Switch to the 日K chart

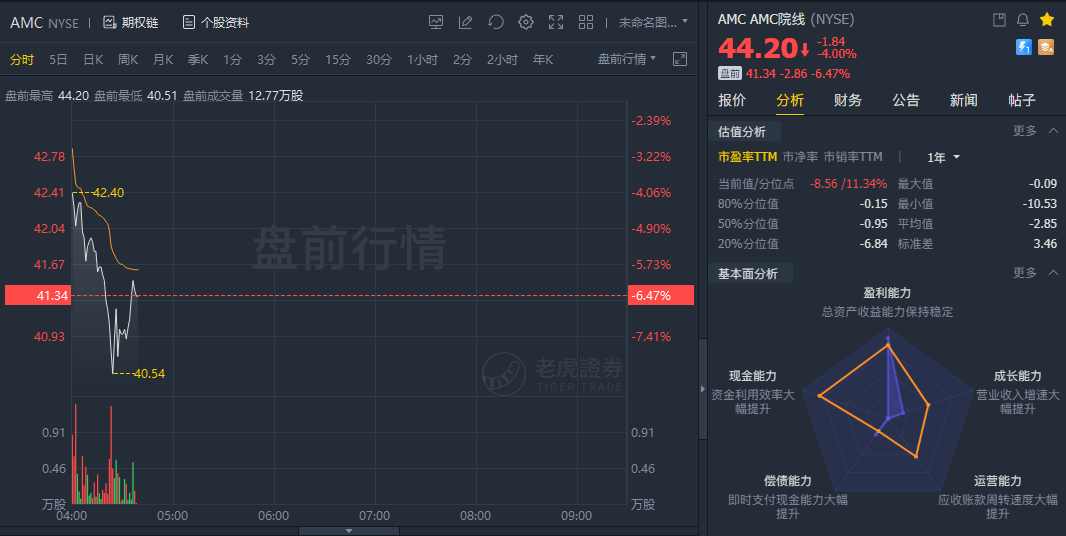93,60
